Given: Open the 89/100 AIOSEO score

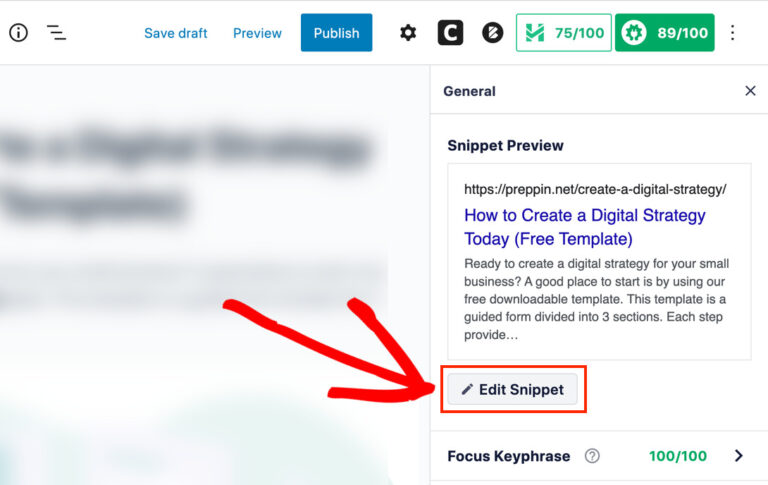Looking at the screenshot, I should 665,33.
